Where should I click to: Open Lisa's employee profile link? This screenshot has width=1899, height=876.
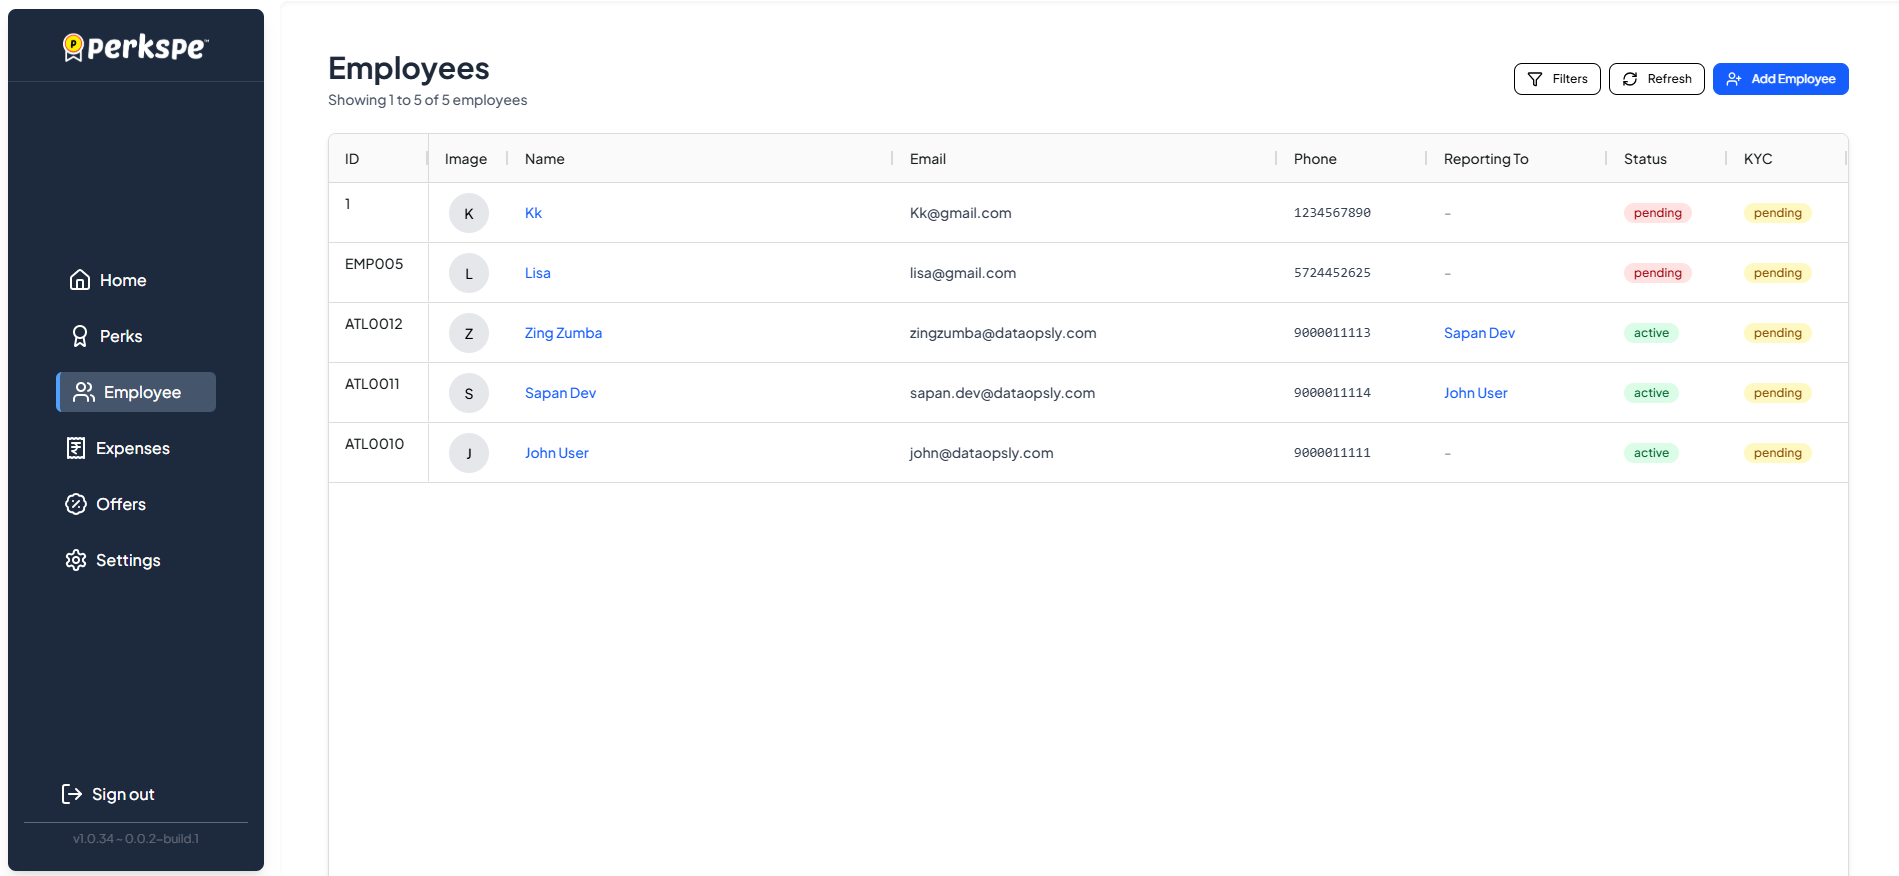[x=537, y=273]
